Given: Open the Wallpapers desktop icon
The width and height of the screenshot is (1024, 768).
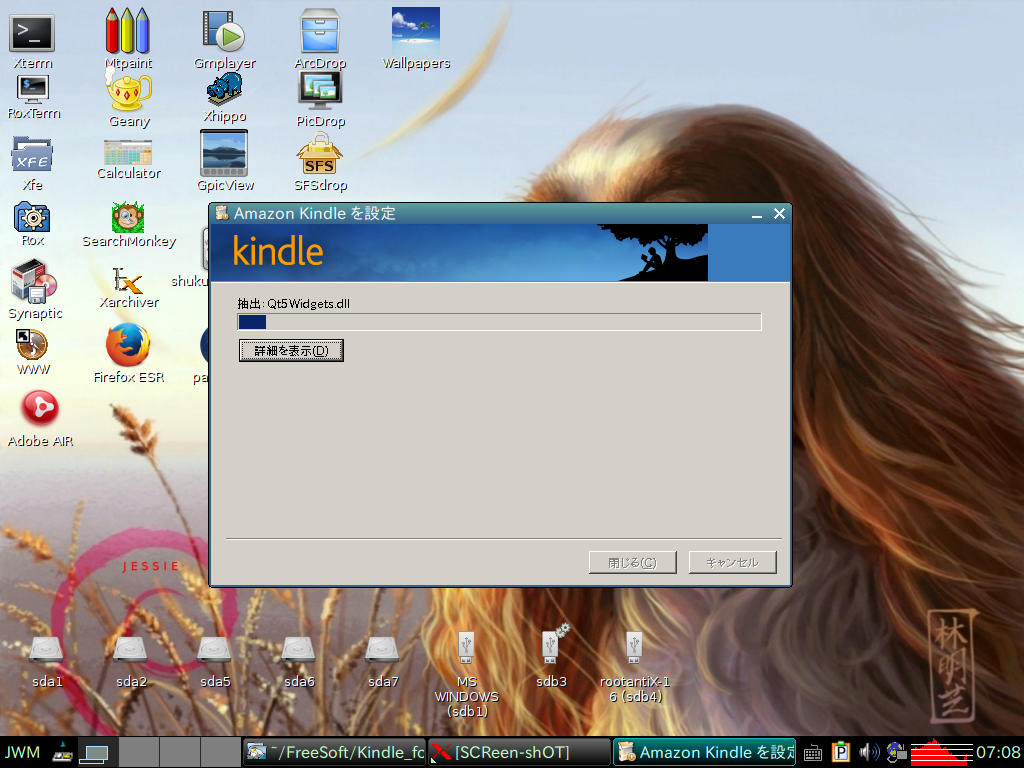Looking at the screenshot, I should [415, 30].
